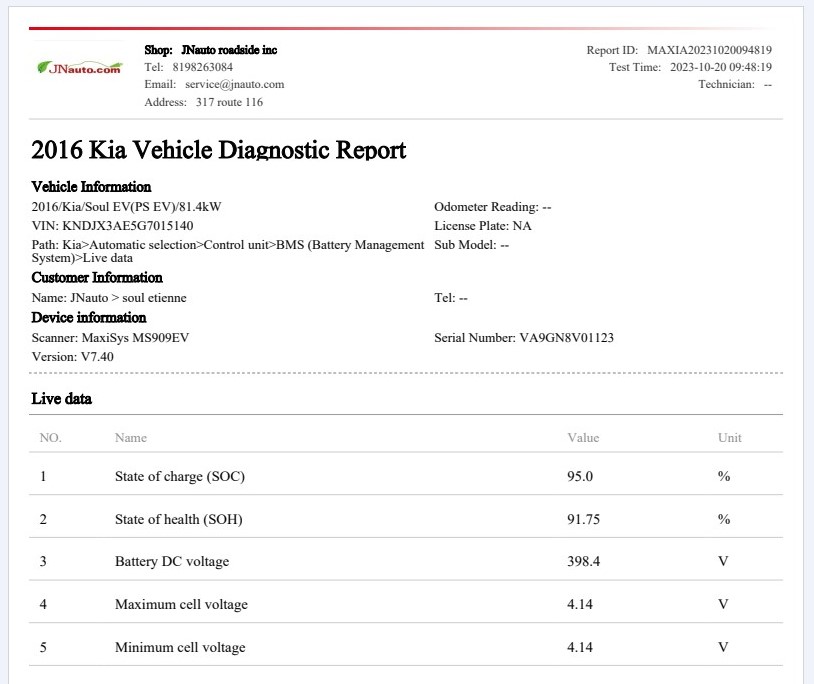814x684 pixels.
Task: Click the 'Sub Model' field
Action: (x=471, y=244)
